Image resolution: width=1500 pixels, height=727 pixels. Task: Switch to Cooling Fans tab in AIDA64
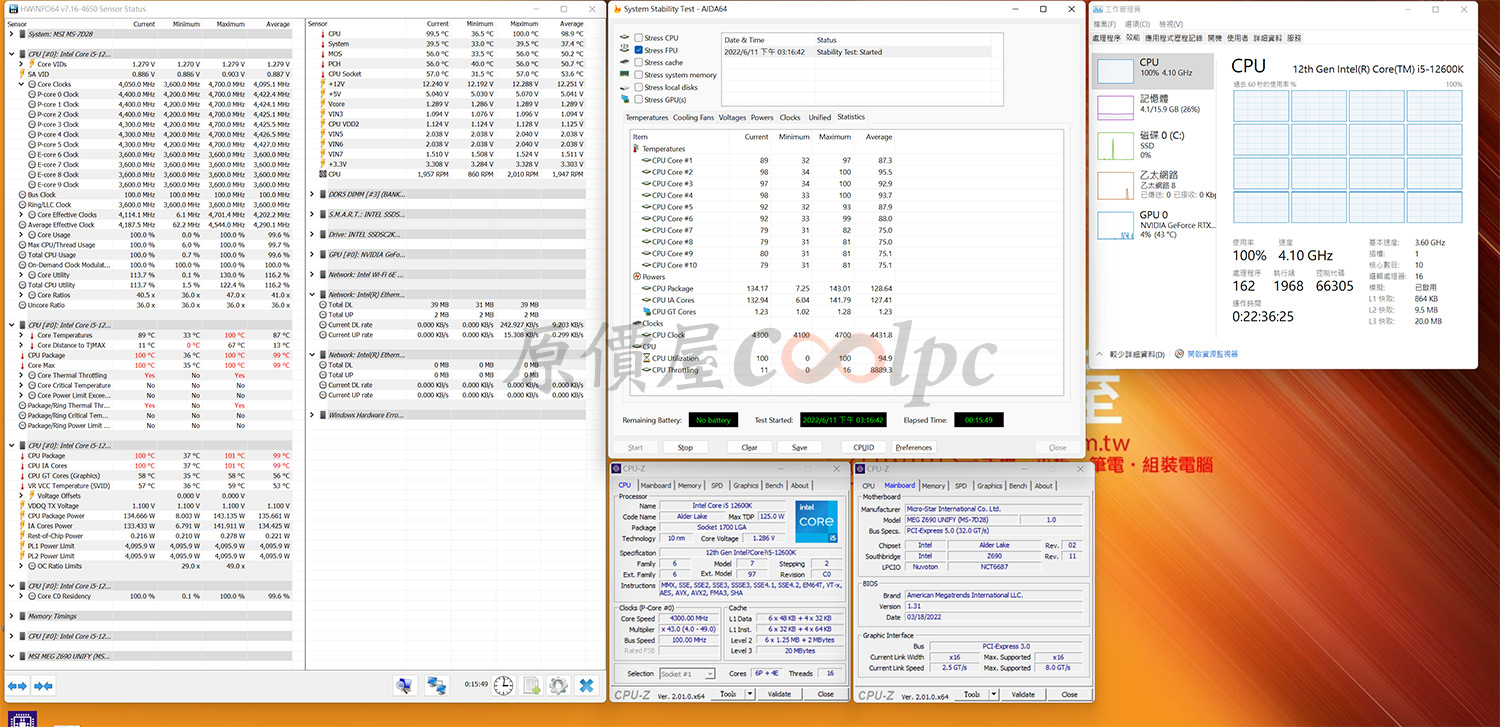[693, 117]
